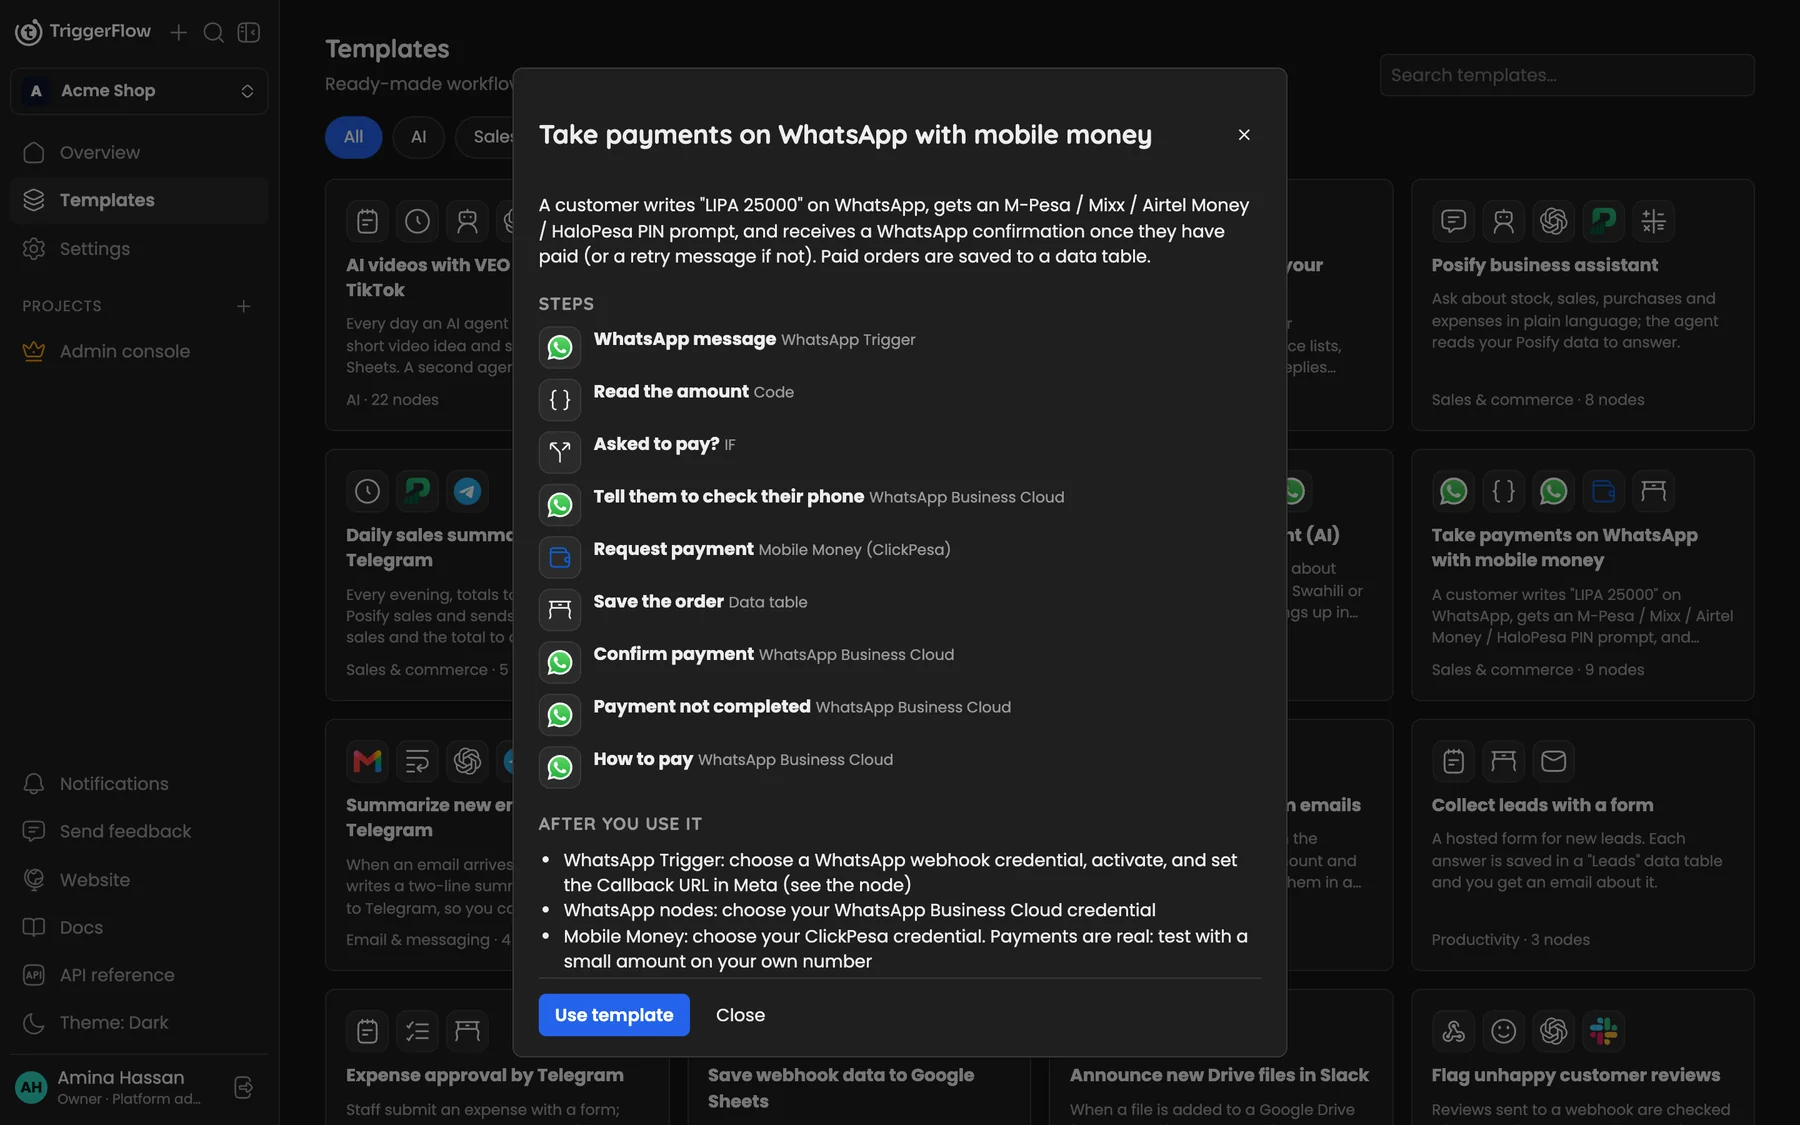This screenshot has width=1800, height=1125.
Task: Click the Gmail icon on Summarize new emails card
Action: (368, 761)
